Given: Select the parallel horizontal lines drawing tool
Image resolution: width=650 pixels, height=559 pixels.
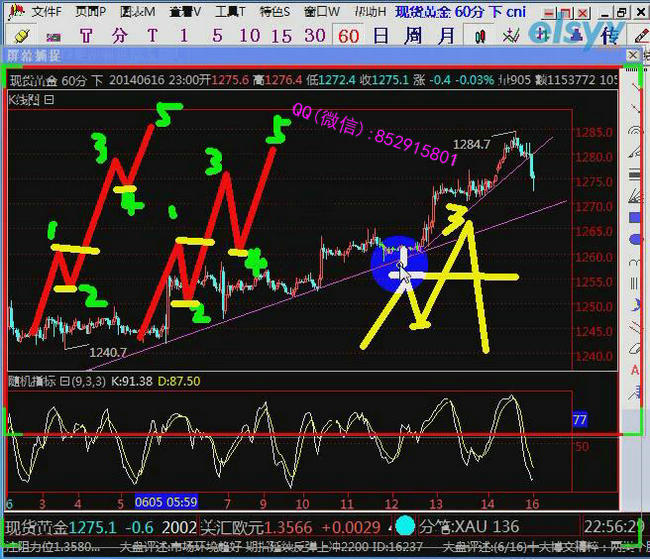Looking at the screenshot, I should (634, 173).
